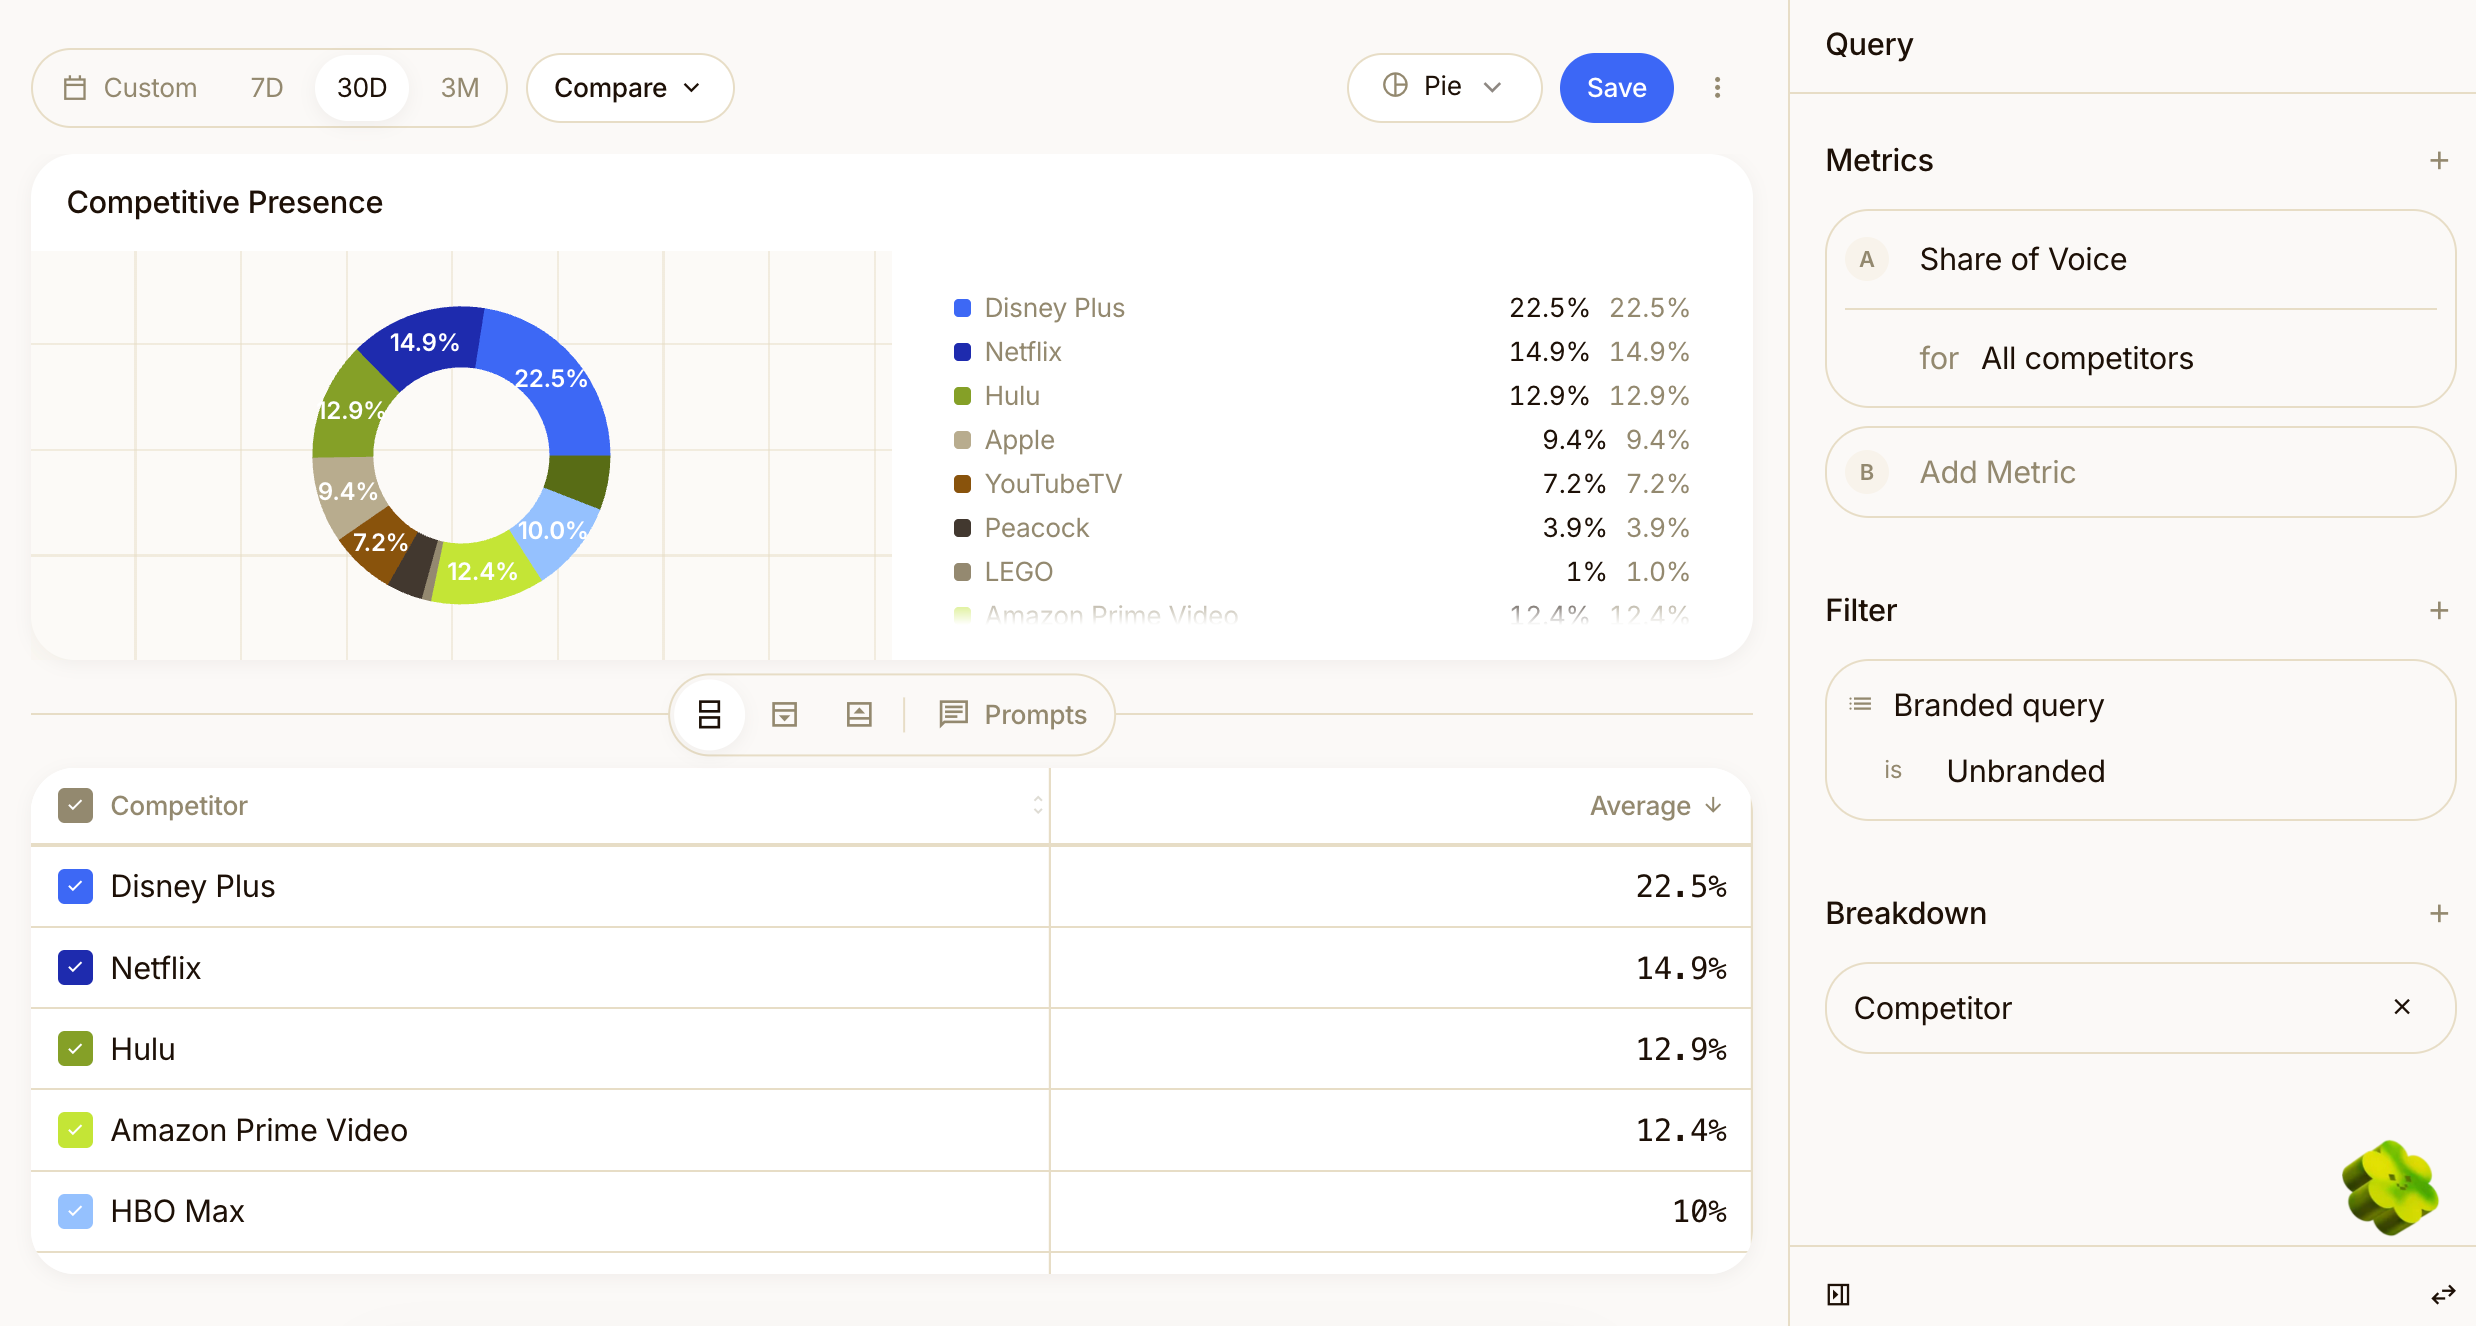
Task: Remove the Competitor breakdown with X
Action: pyautogui.click(x=2402, y=1007)
